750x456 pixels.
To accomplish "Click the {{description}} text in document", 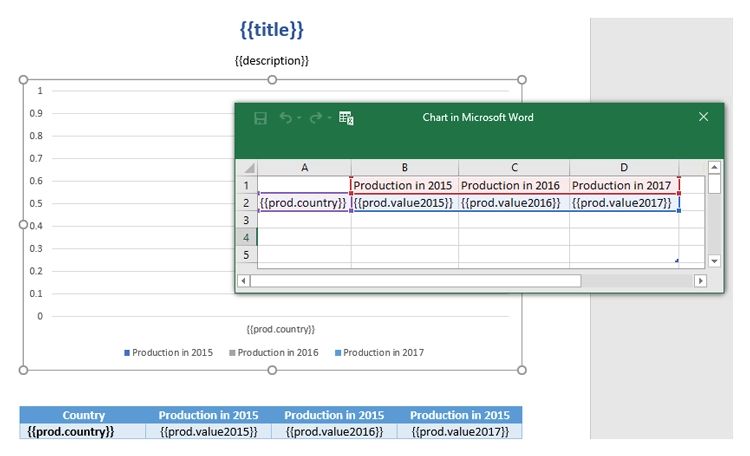I will 272,61.
